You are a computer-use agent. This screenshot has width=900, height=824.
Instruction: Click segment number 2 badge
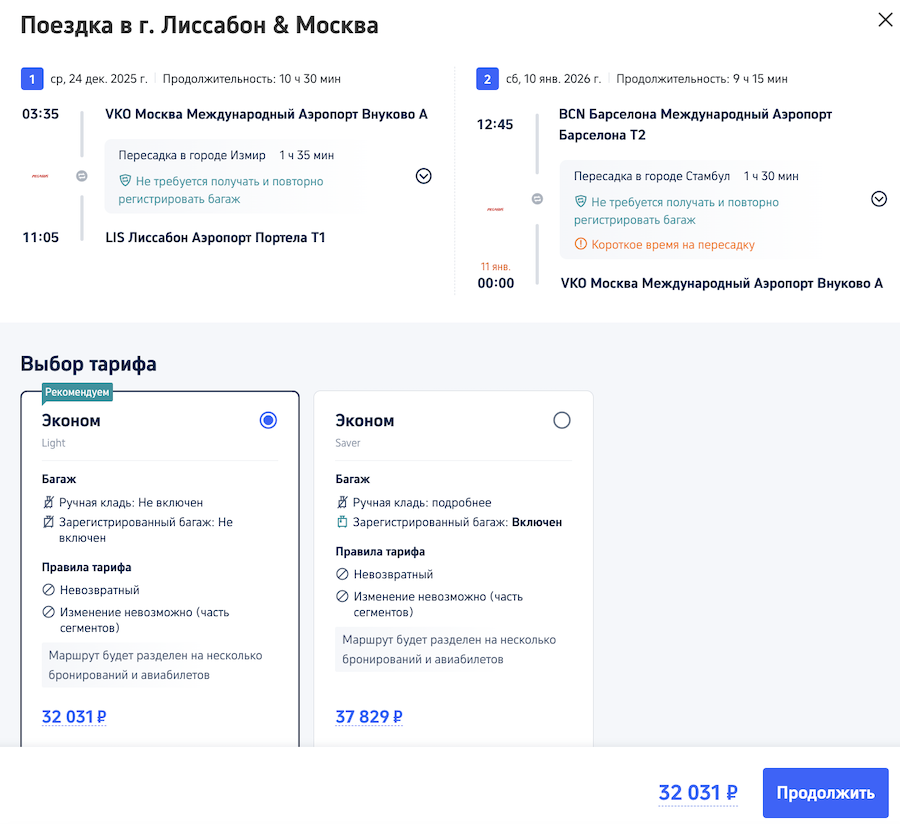[x=487, y=79]
